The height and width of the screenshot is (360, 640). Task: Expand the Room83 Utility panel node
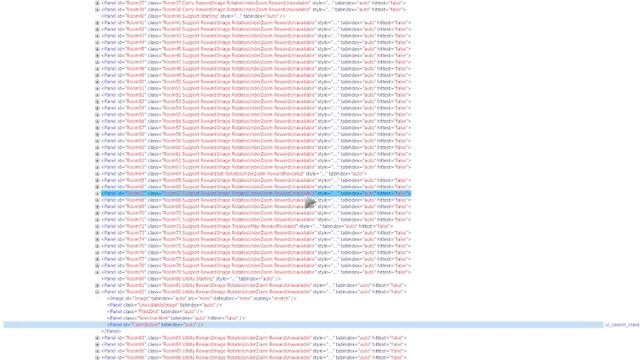(97, 338)
